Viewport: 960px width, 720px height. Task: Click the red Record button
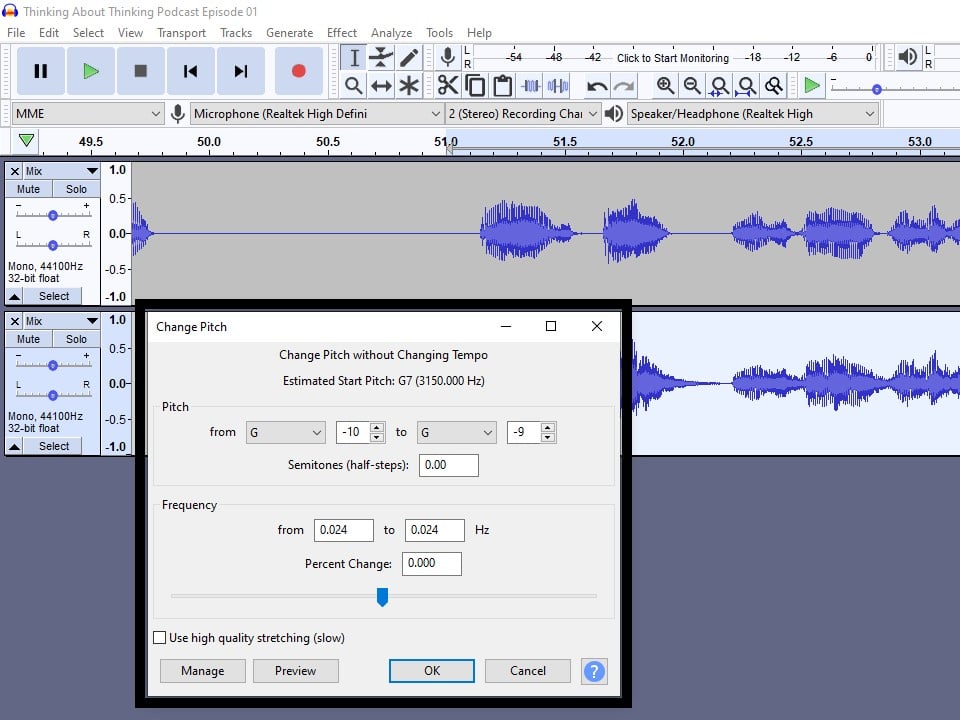[298, 71]
